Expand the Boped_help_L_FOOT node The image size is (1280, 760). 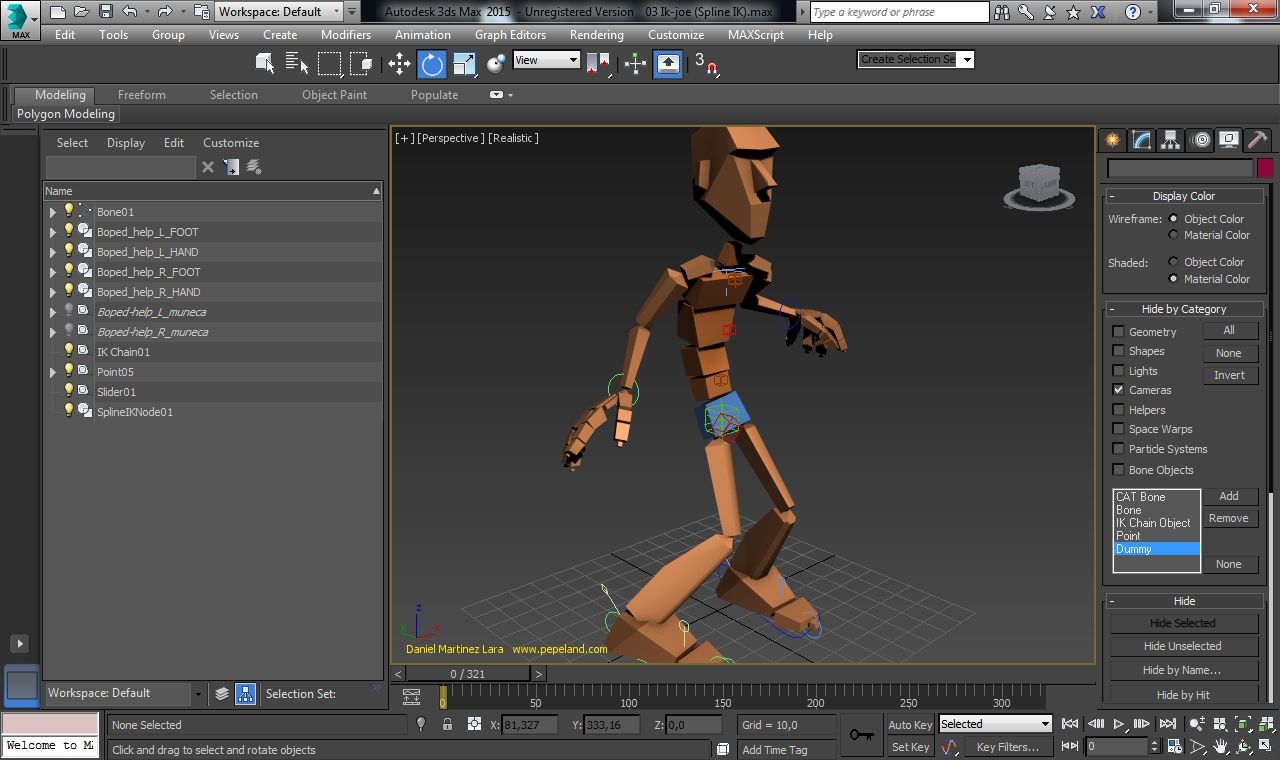(52, 232)
